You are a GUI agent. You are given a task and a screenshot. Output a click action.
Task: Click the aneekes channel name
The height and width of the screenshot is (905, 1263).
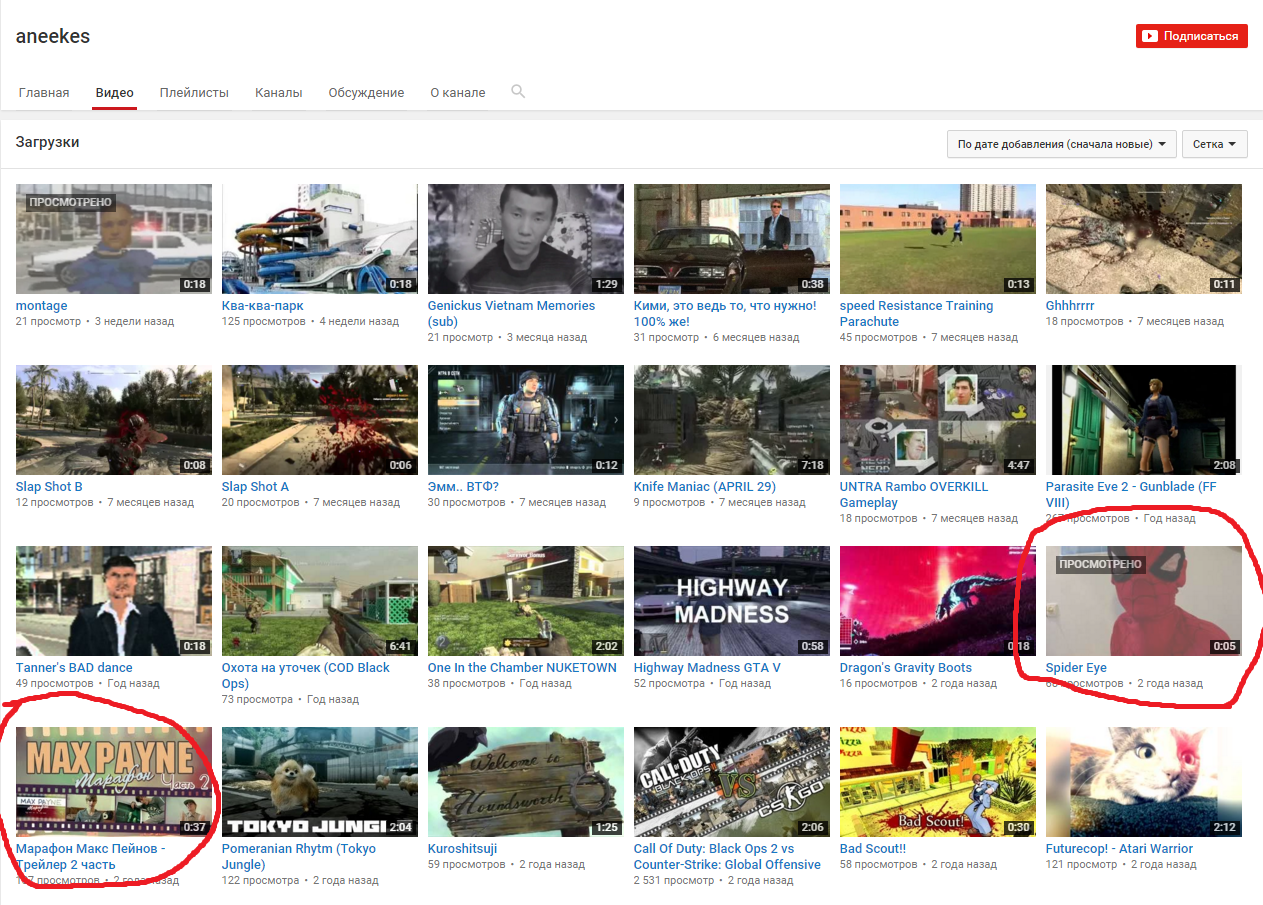[x=53, y=36]
